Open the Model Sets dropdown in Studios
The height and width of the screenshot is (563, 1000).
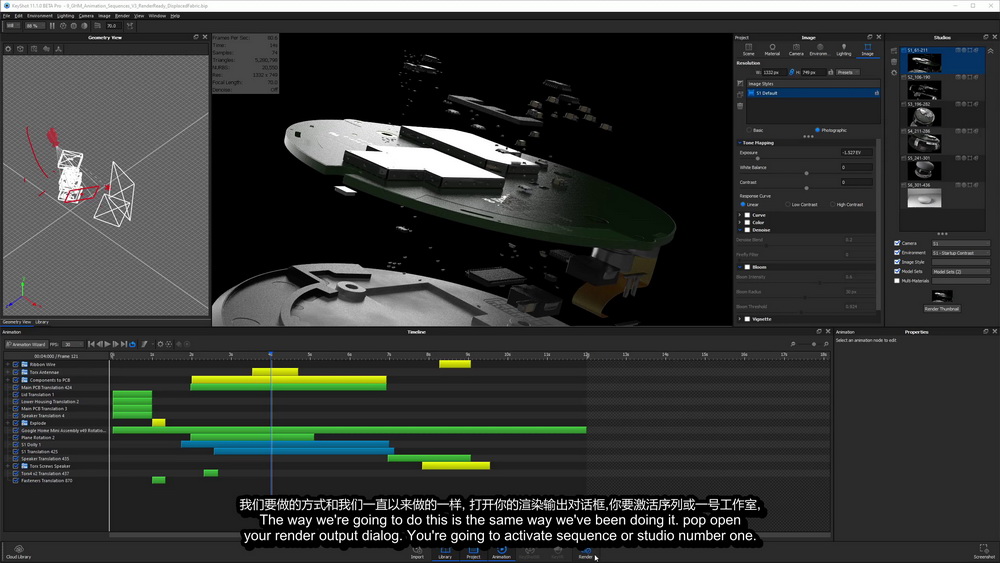pos(960,272)
